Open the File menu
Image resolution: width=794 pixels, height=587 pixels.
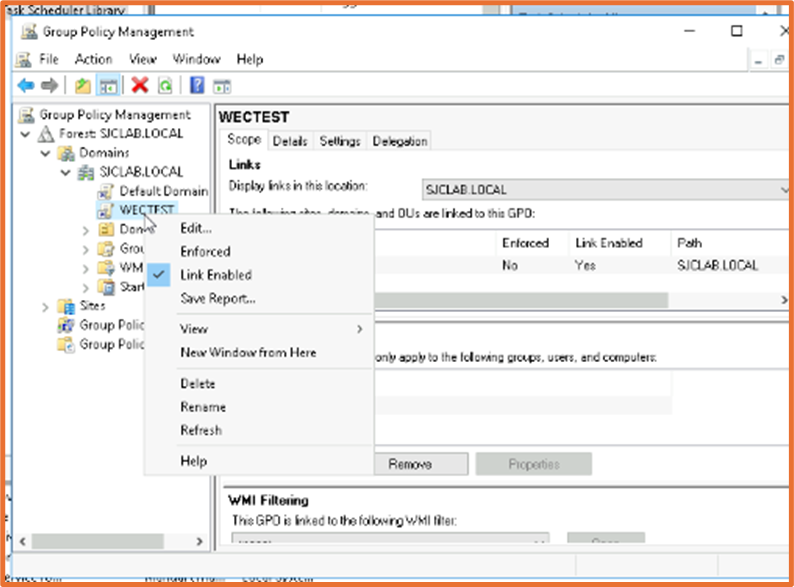[49, 60]
